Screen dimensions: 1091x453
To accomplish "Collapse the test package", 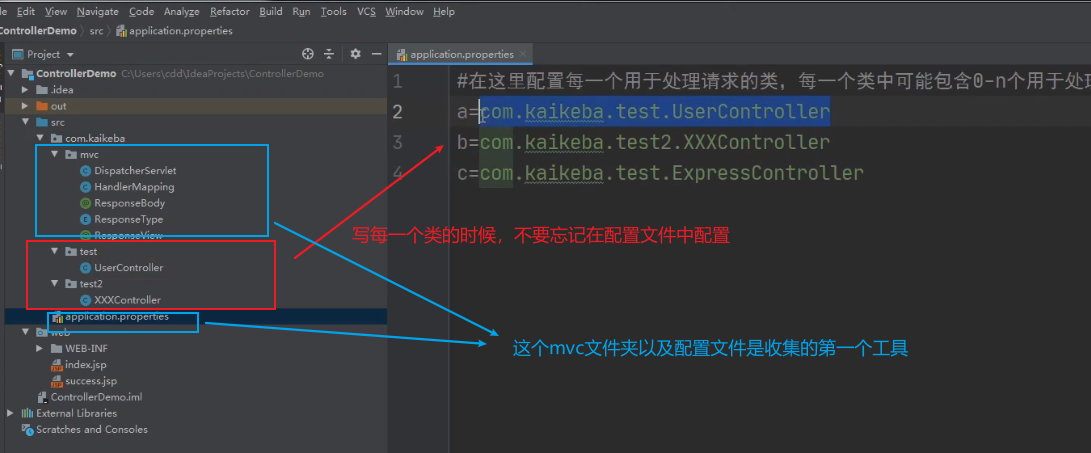I will click(55, 251).
